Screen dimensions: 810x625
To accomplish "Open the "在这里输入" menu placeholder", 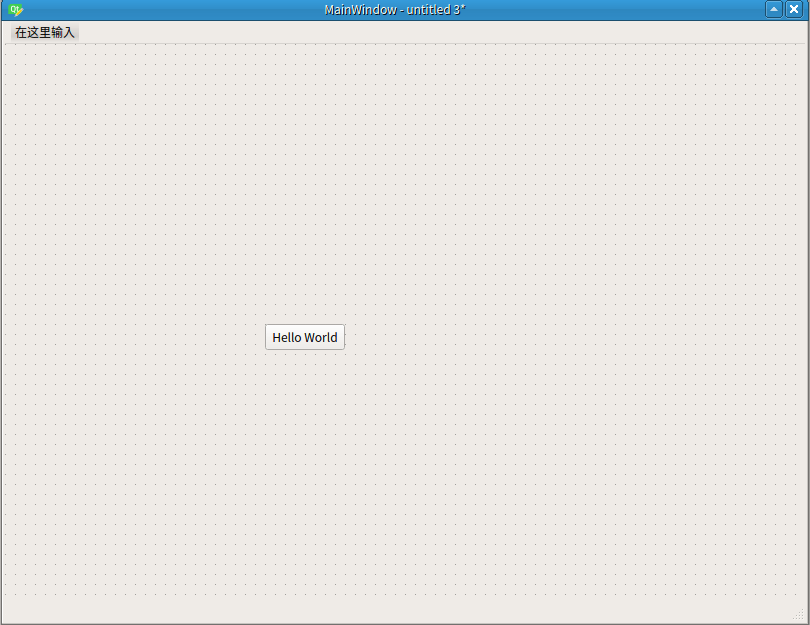I will pyautogui.click(x=45, y=32).
